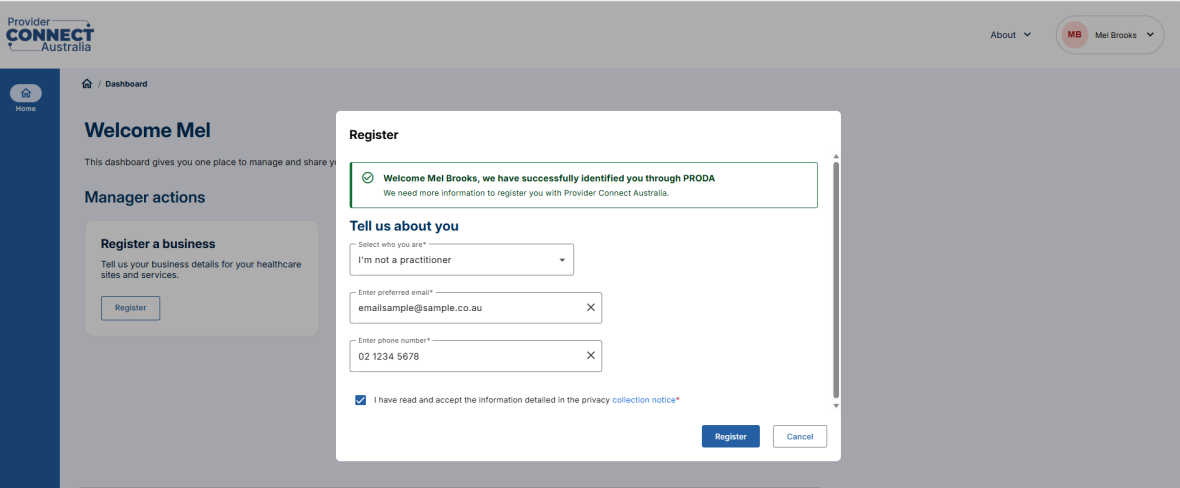
Task: Clear the preferred email field
Action: click(x=590, y=307)
